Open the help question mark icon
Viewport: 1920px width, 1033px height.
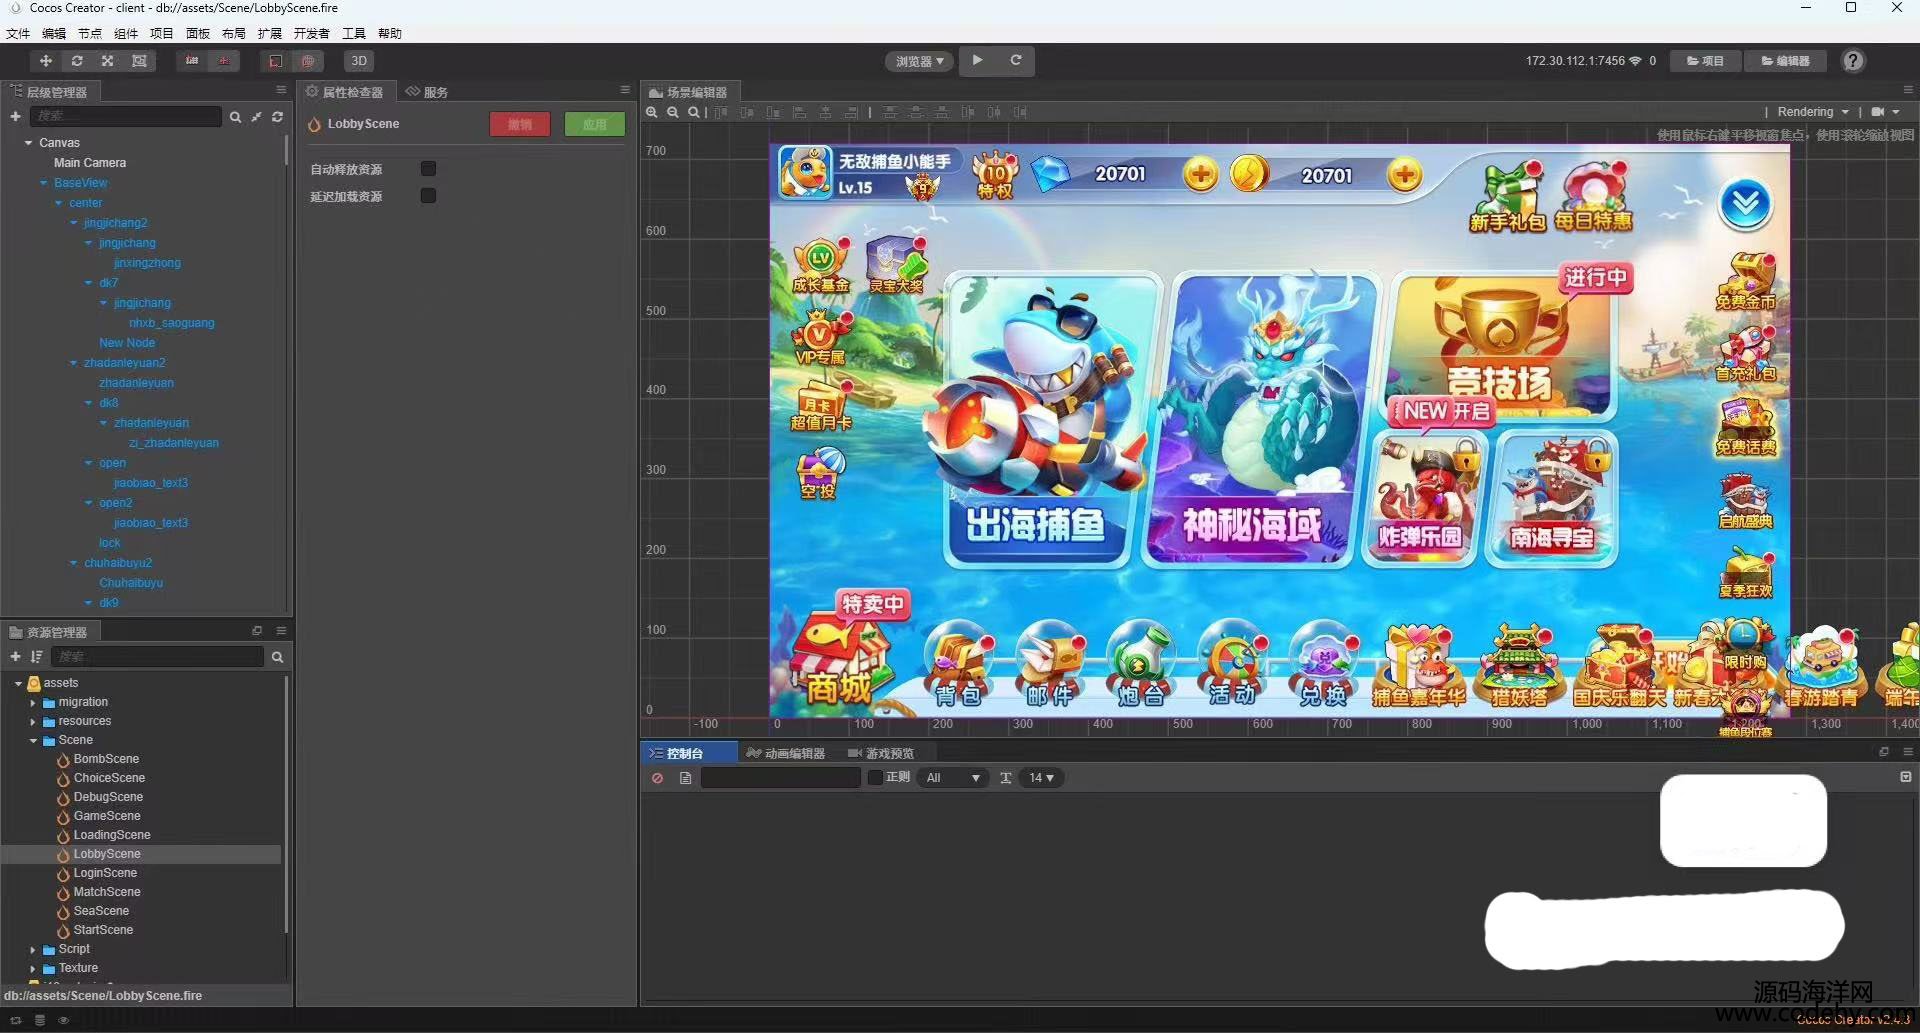[x=1853, y=61]
